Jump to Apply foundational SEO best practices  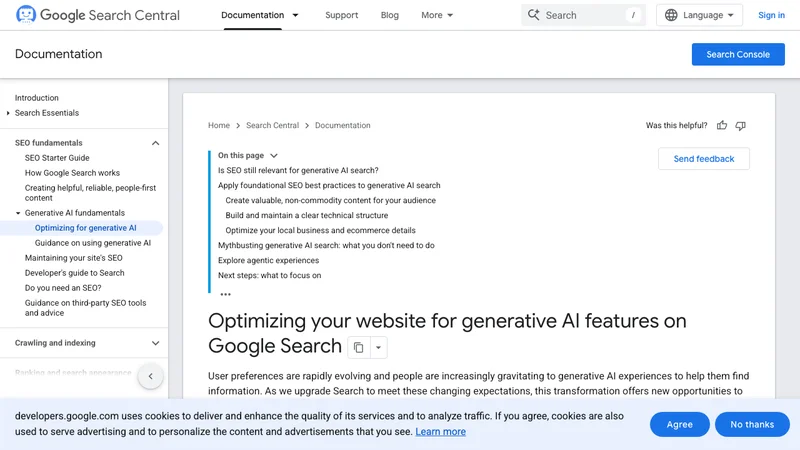point(329,185)
